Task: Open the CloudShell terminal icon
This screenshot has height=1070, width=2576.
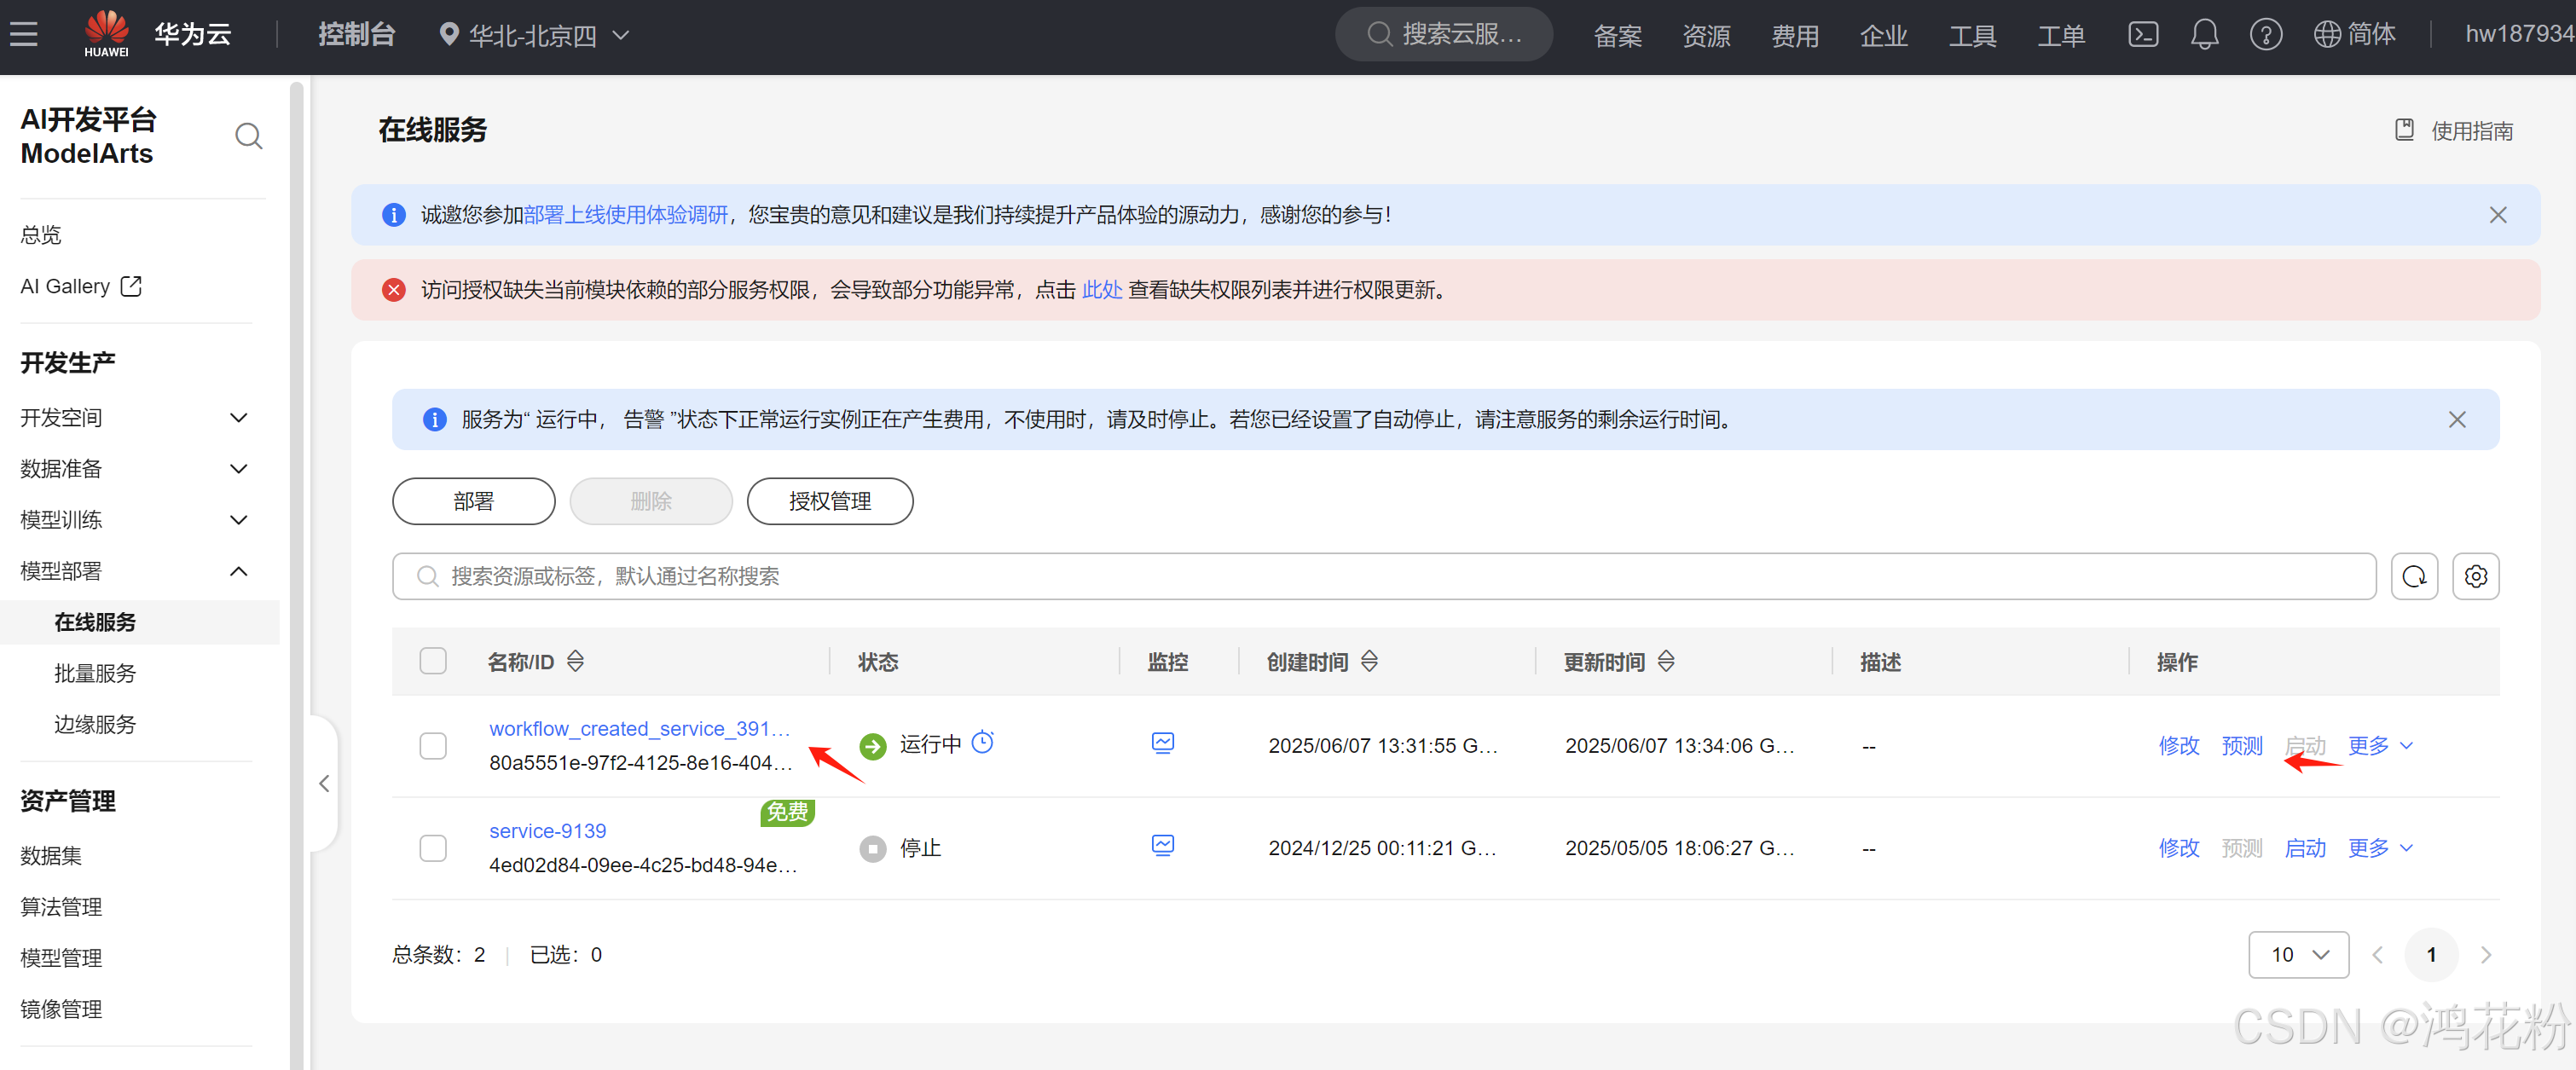Action: 2142,35
